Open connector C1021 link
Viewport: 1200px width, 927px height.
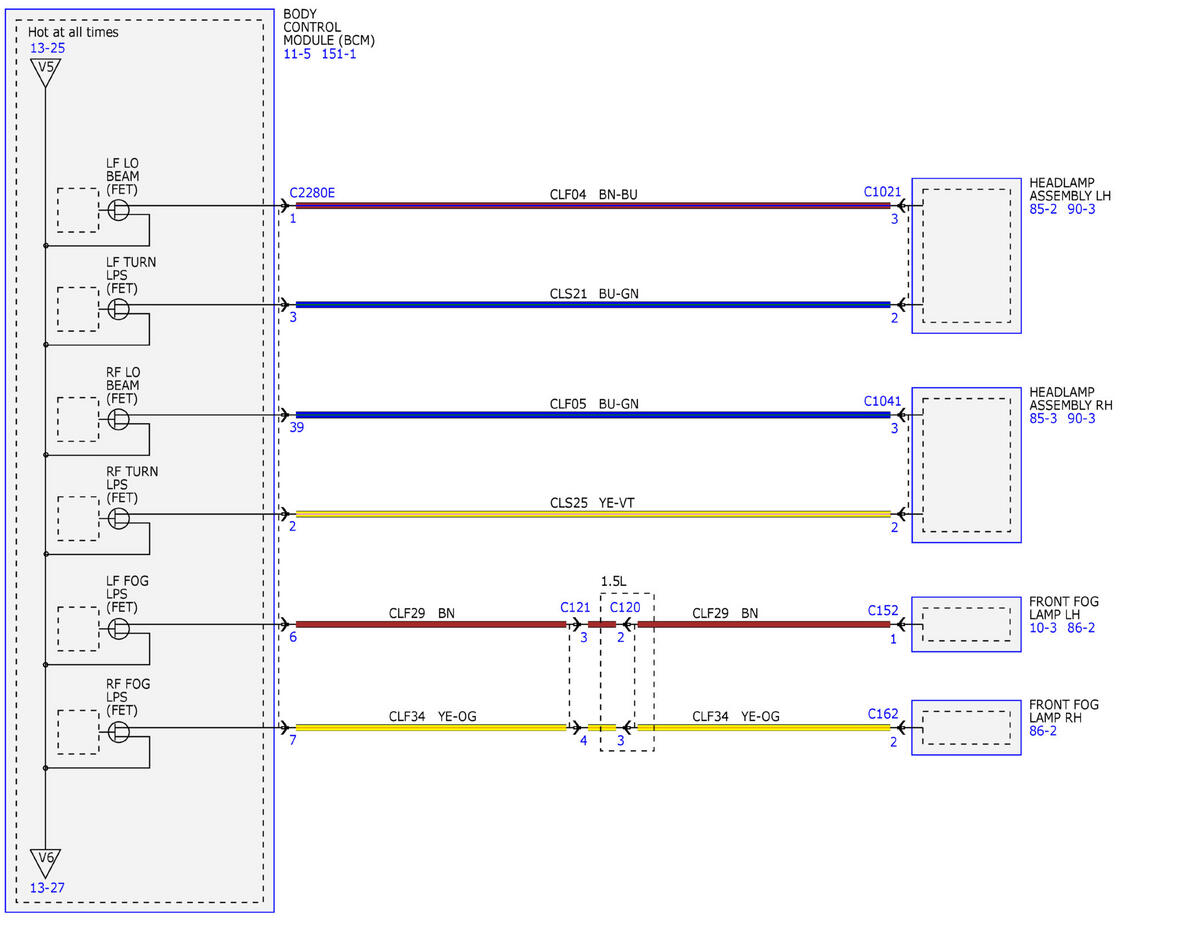coord(882,191)
